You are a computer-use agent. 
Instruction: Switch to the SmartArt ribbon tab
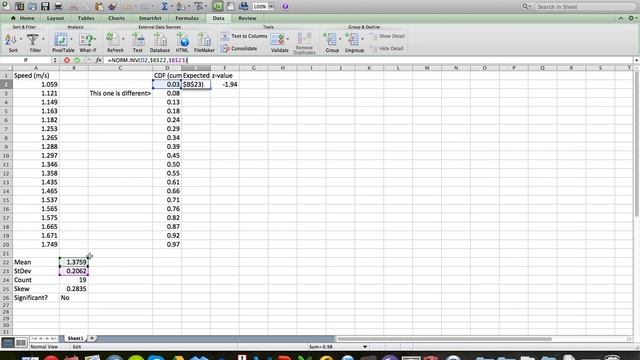[150, 18]
